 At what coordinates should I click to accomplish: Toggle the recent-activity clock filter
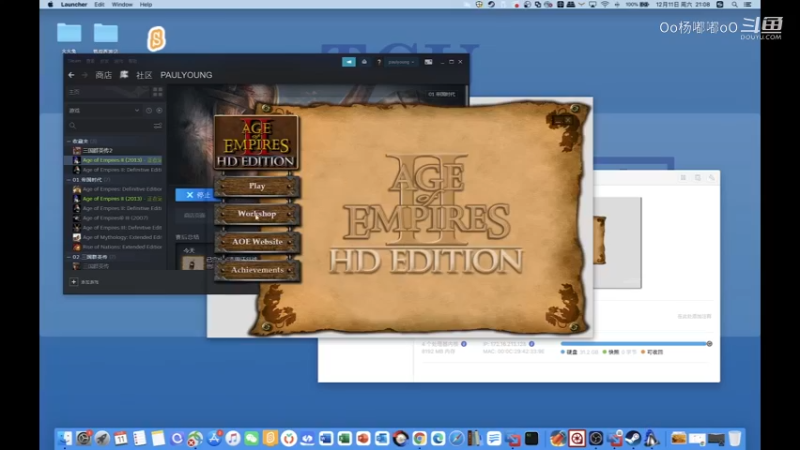click(148, 110)
